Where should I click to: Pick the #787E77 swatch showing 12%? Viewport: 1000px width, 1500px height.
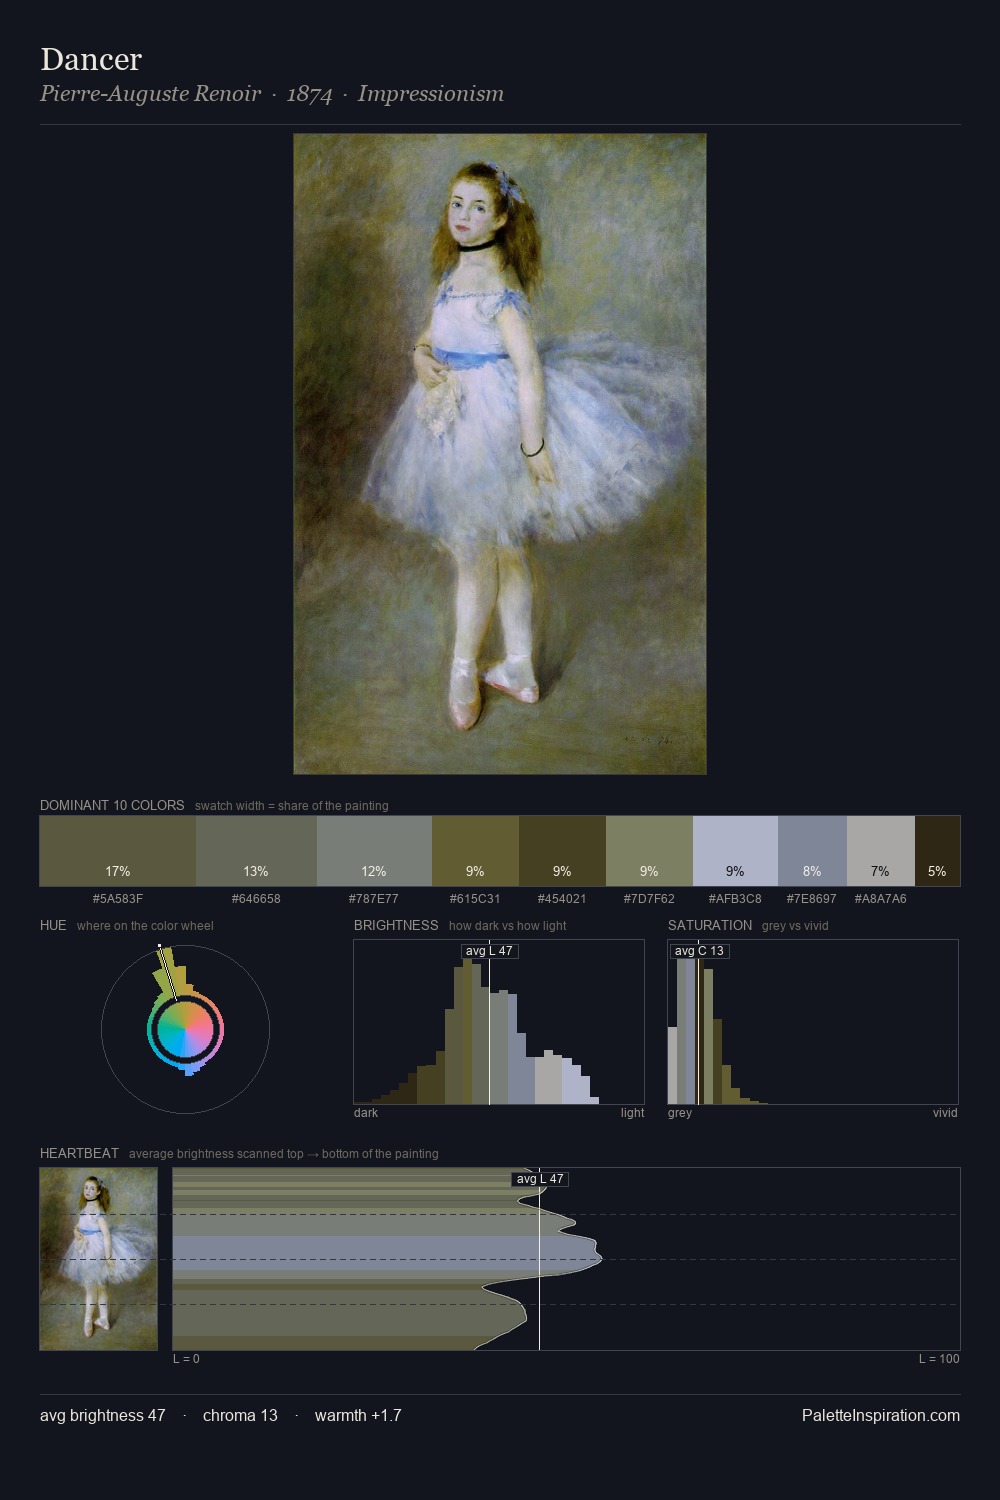point(374,851)
